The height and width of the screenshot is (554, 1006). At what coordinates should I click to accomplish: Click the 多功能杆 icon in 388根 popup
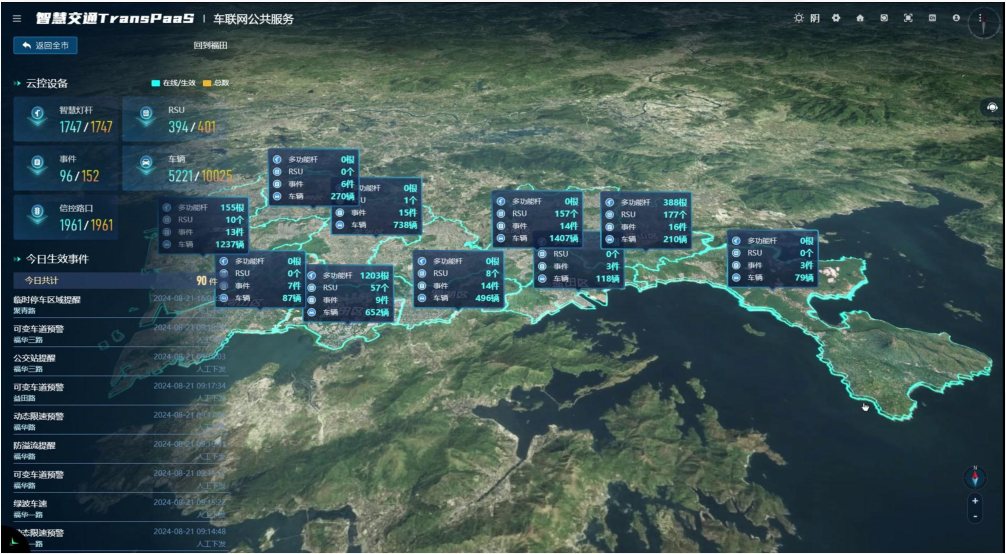coord(612,202)
